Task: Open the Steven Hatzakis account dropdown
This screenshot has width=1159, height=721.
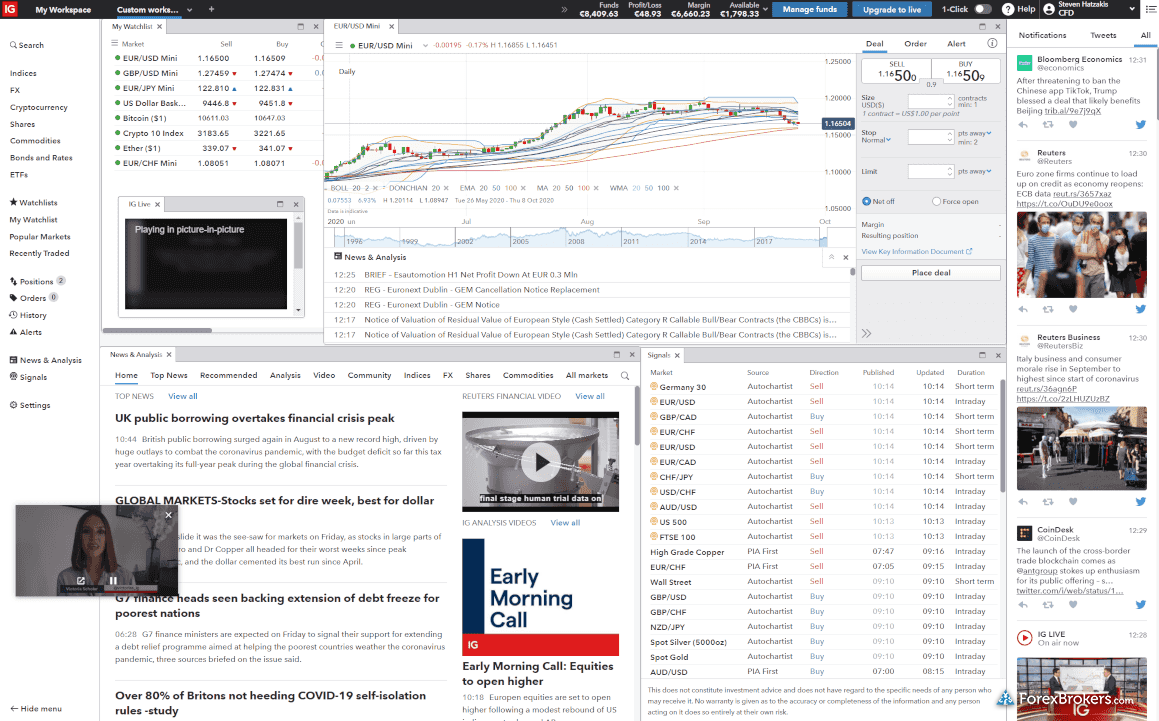Action: click(1132, 9)
